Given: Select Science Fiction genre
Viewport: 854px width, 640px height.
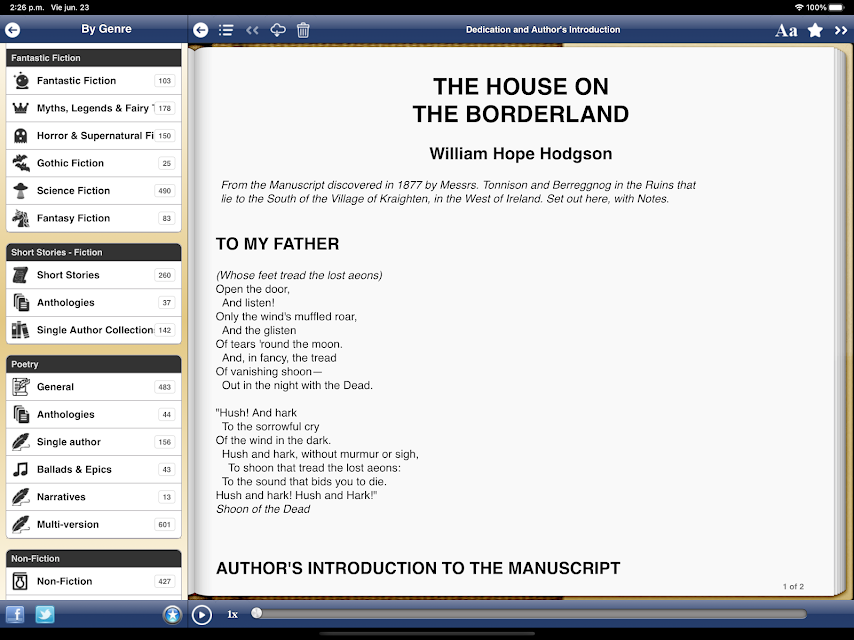Looking at the screenshot, I should point(94,191).
